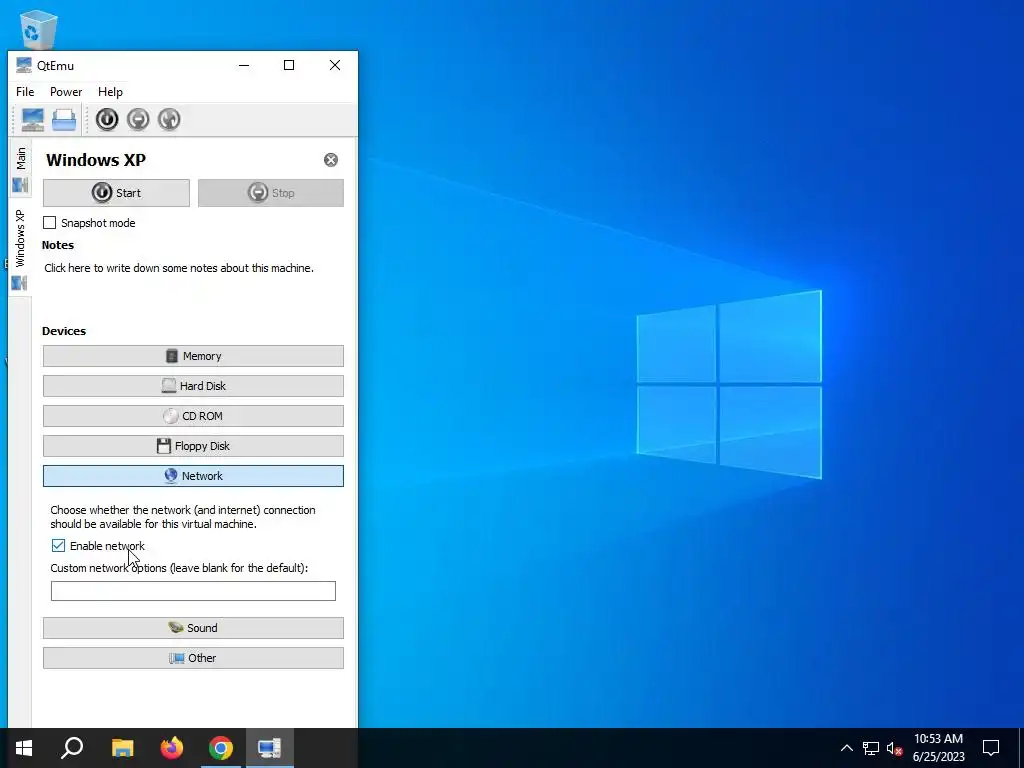Enable Snapshot mode checkbox
Screen dimensions: 1024x768
[50, 223]
